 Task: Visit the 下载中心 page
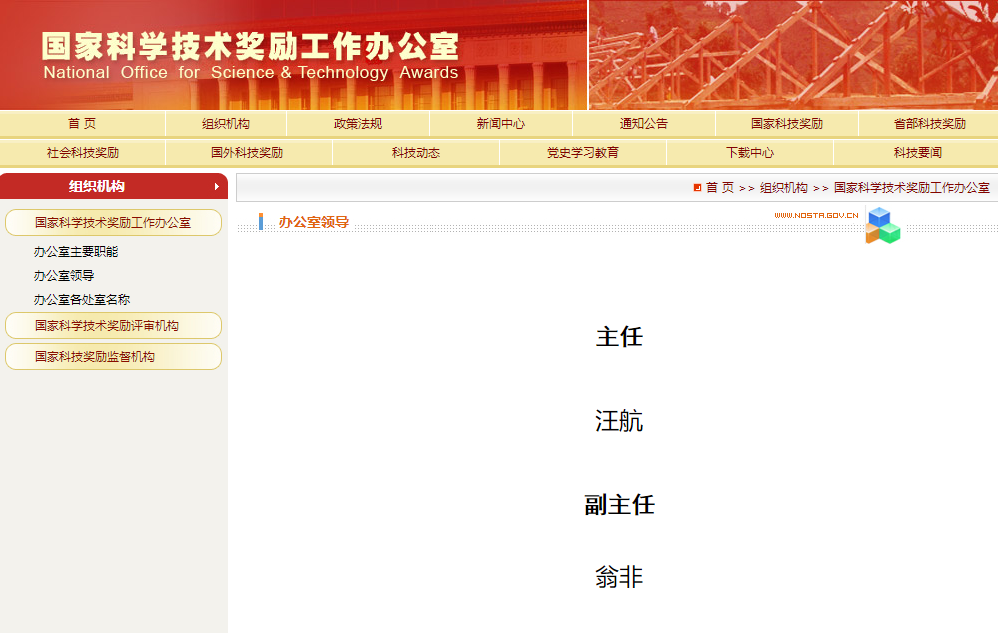point(750,153)
